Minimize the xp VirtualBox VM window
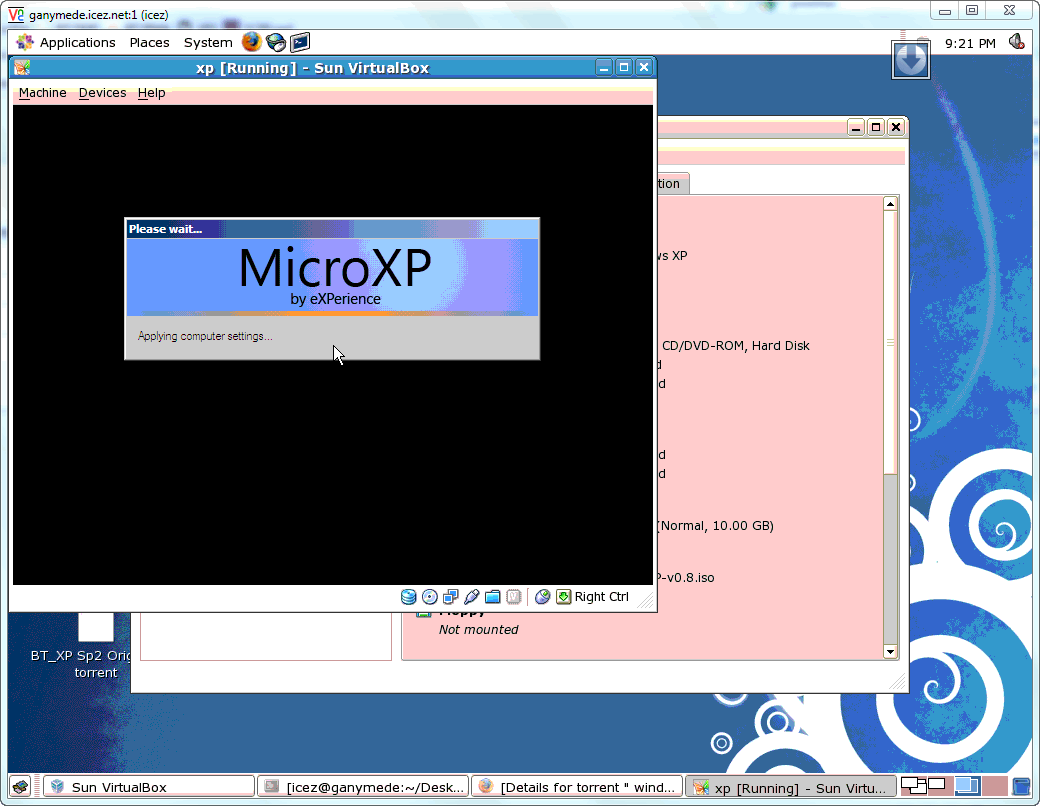Screen dimensions: 1040x806 [604, 68]
